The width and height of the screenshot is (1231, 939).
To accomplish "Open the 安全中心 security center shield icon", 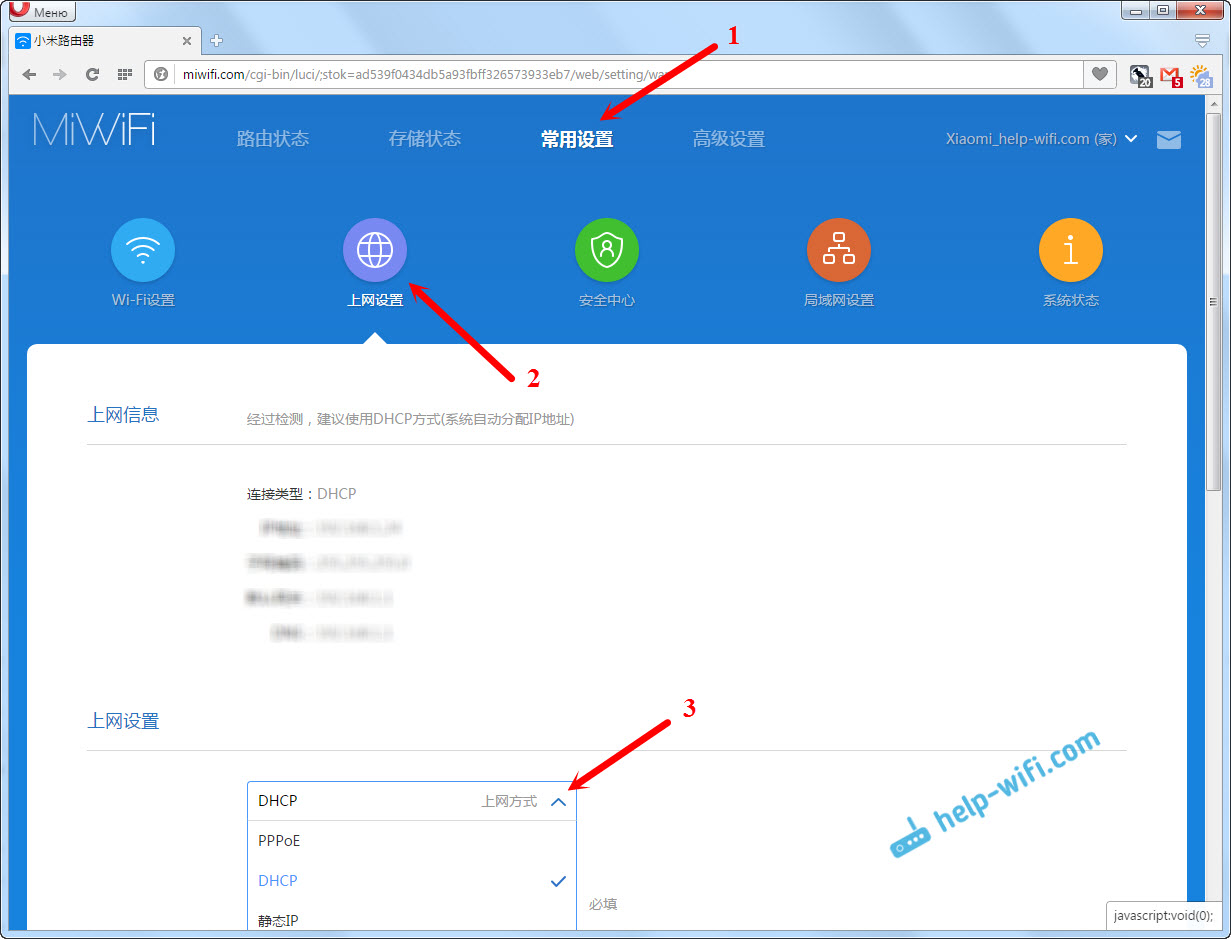I will click(x=607, y=249).
